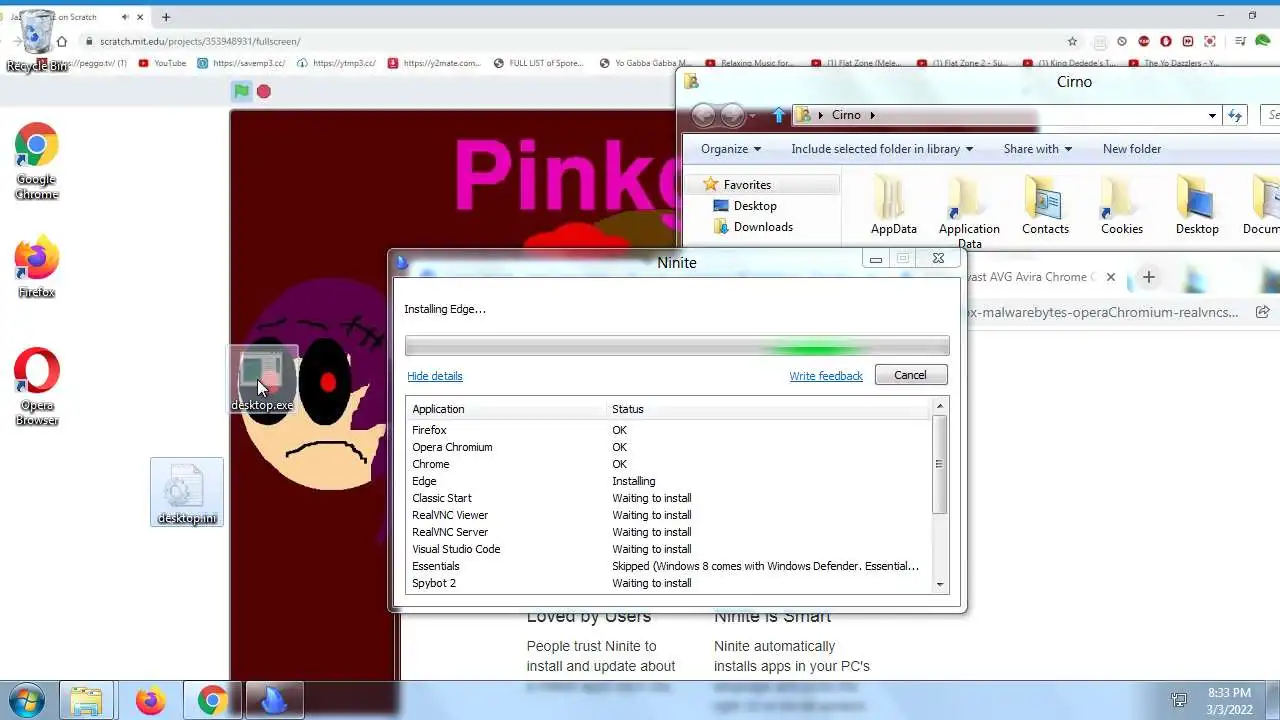This screenshot has width=1280, height=720.
Task: Click the Ninite installing progress bar
Action: [x=677, y=347]
